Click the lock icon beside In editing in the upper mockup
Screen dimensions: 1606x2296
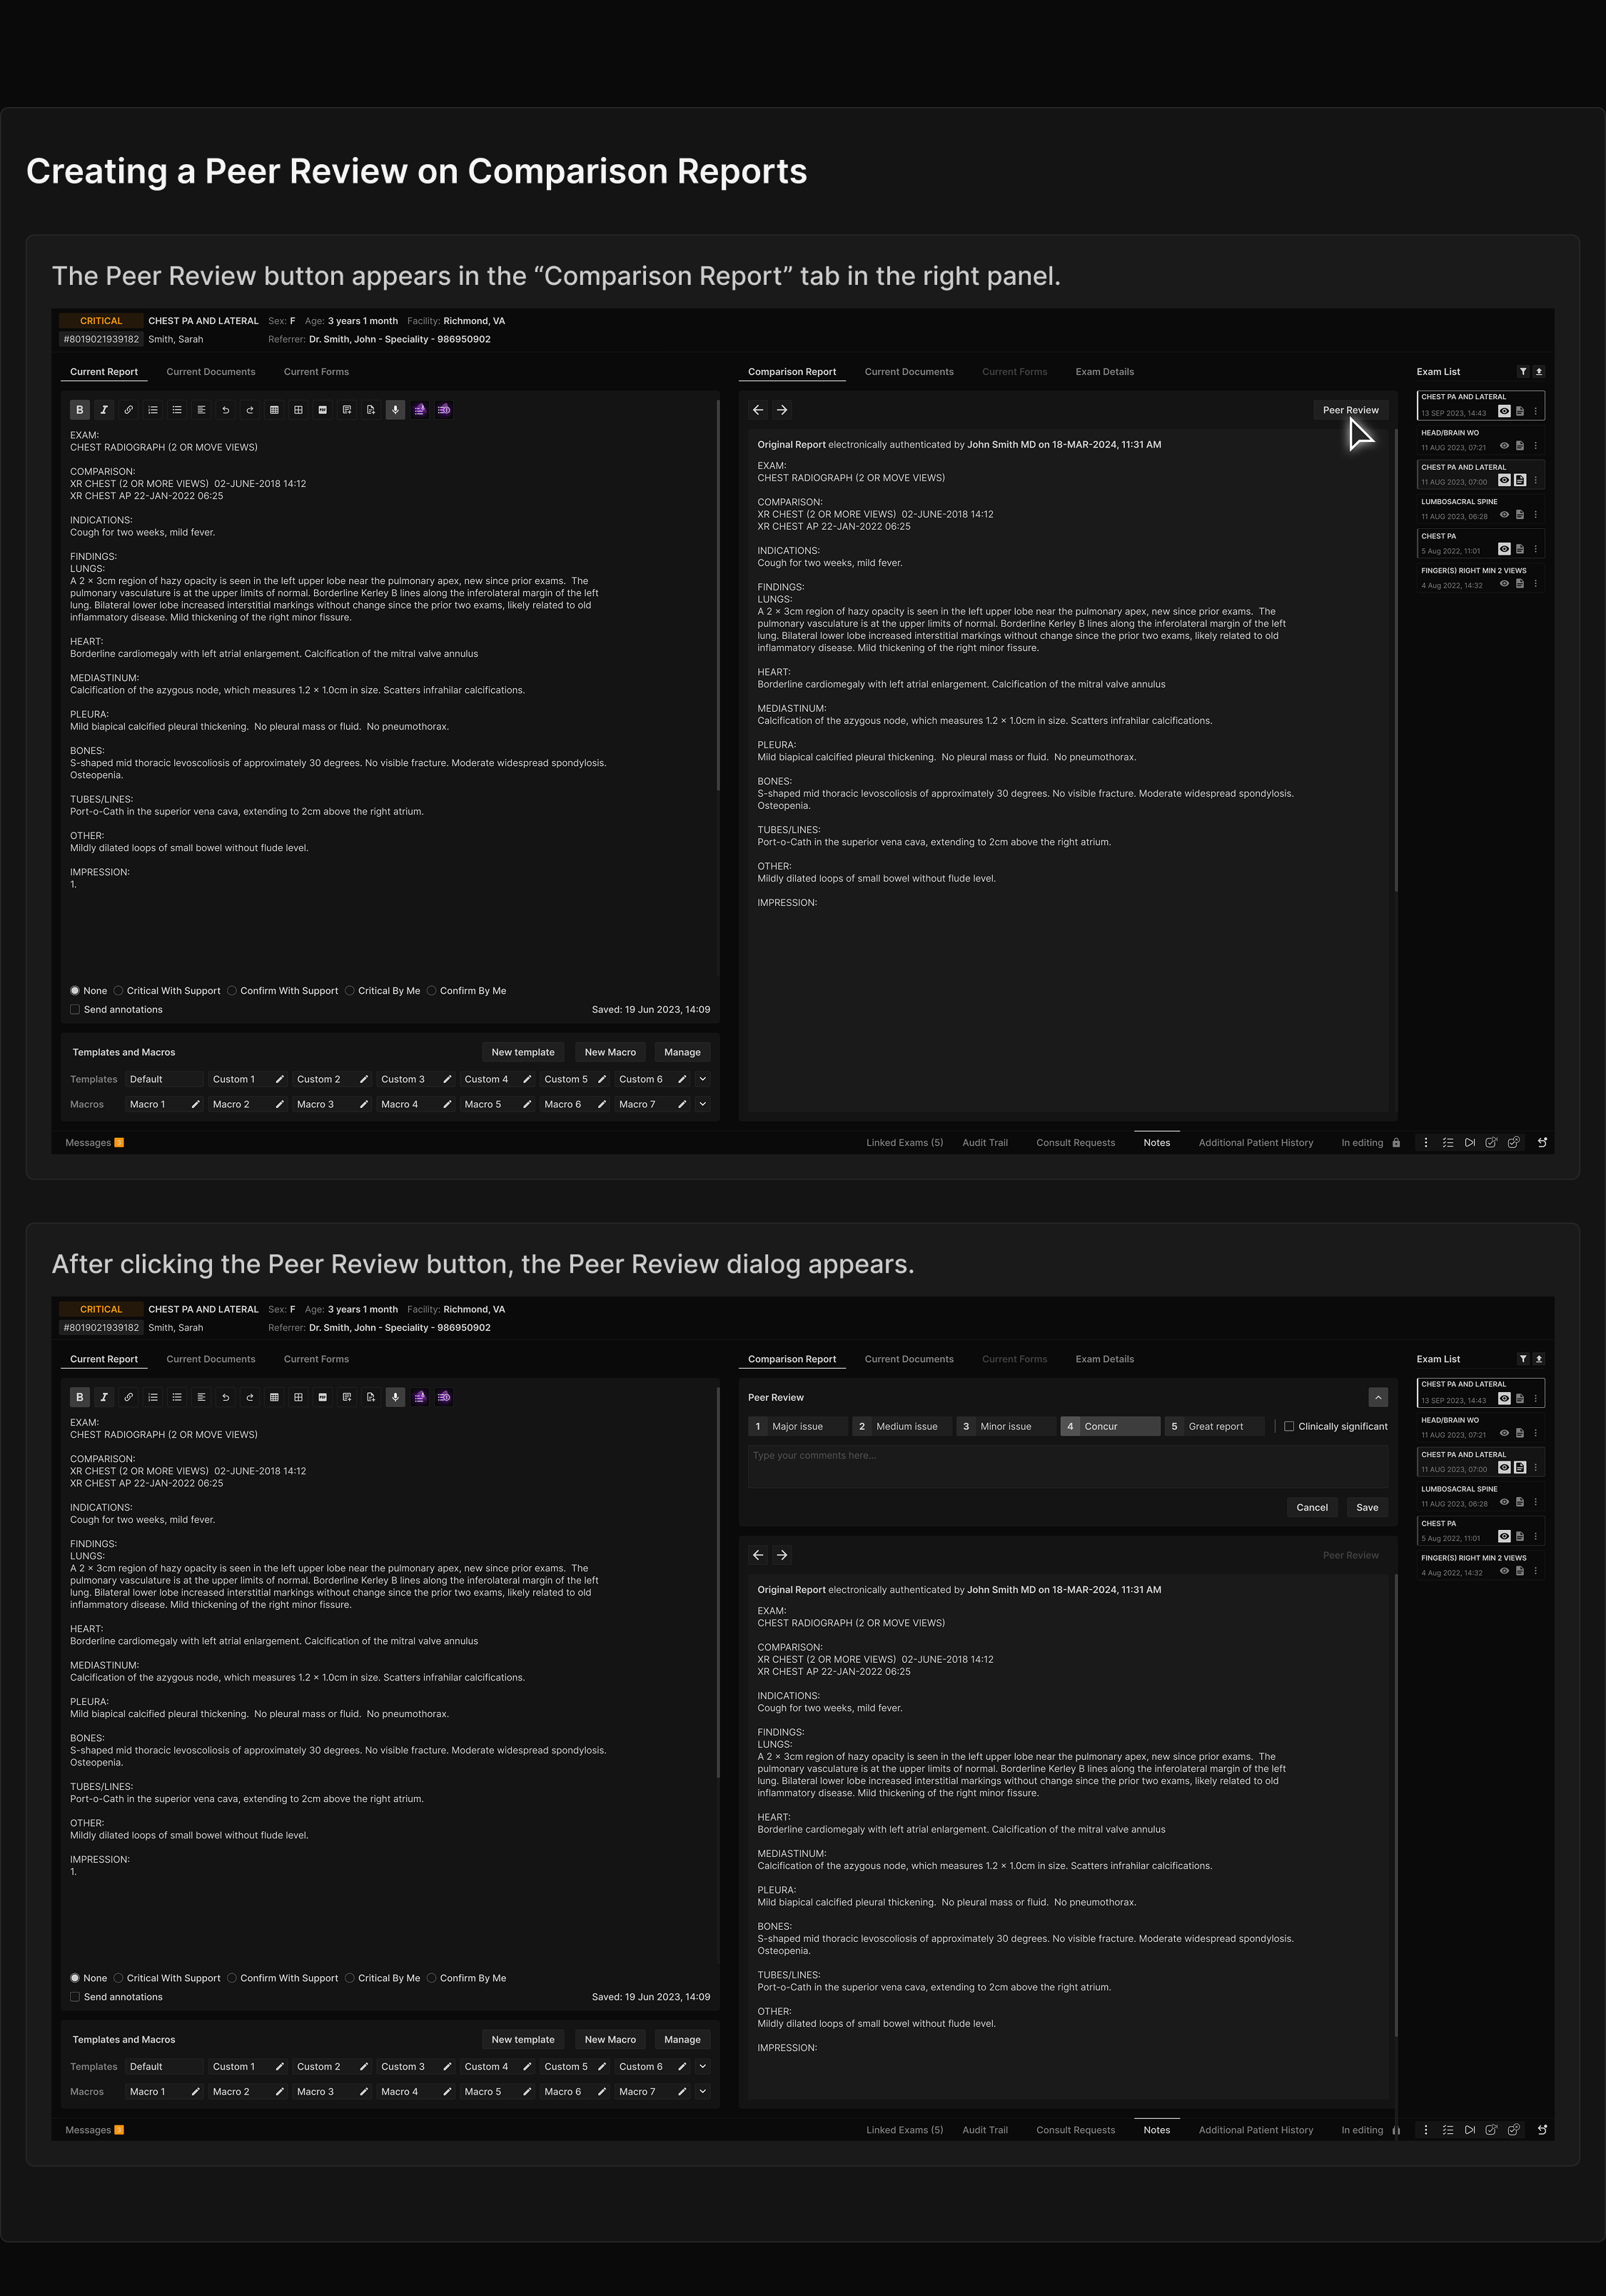click(x=1396, y=1143)
